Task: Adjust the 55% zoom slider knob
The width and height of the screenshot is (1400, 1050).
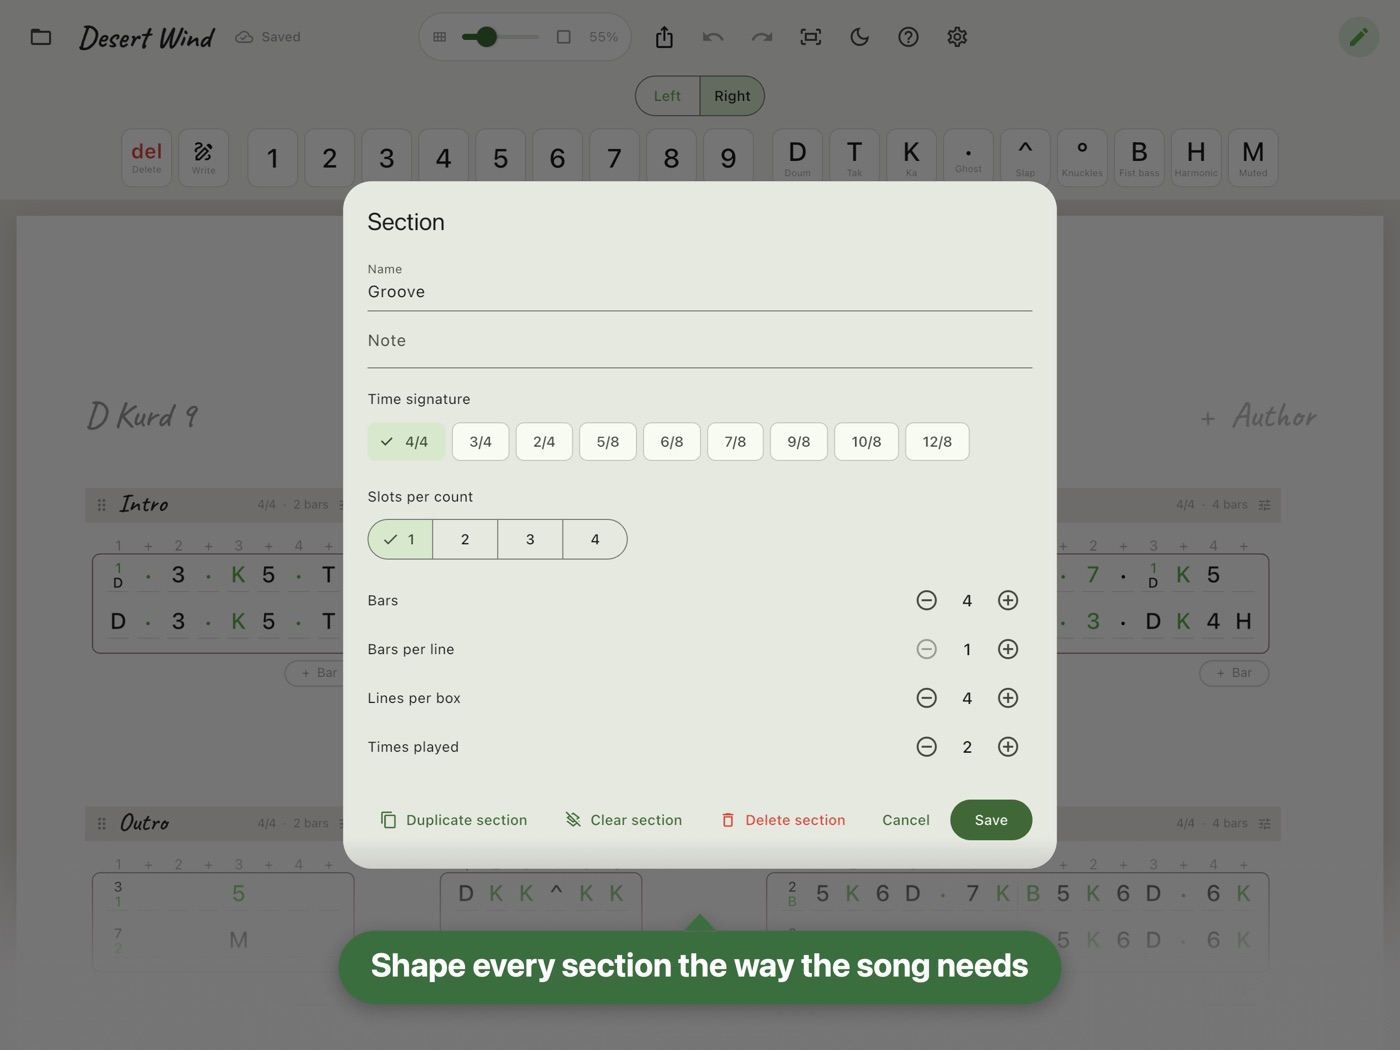Action: (x=486, y=37)
